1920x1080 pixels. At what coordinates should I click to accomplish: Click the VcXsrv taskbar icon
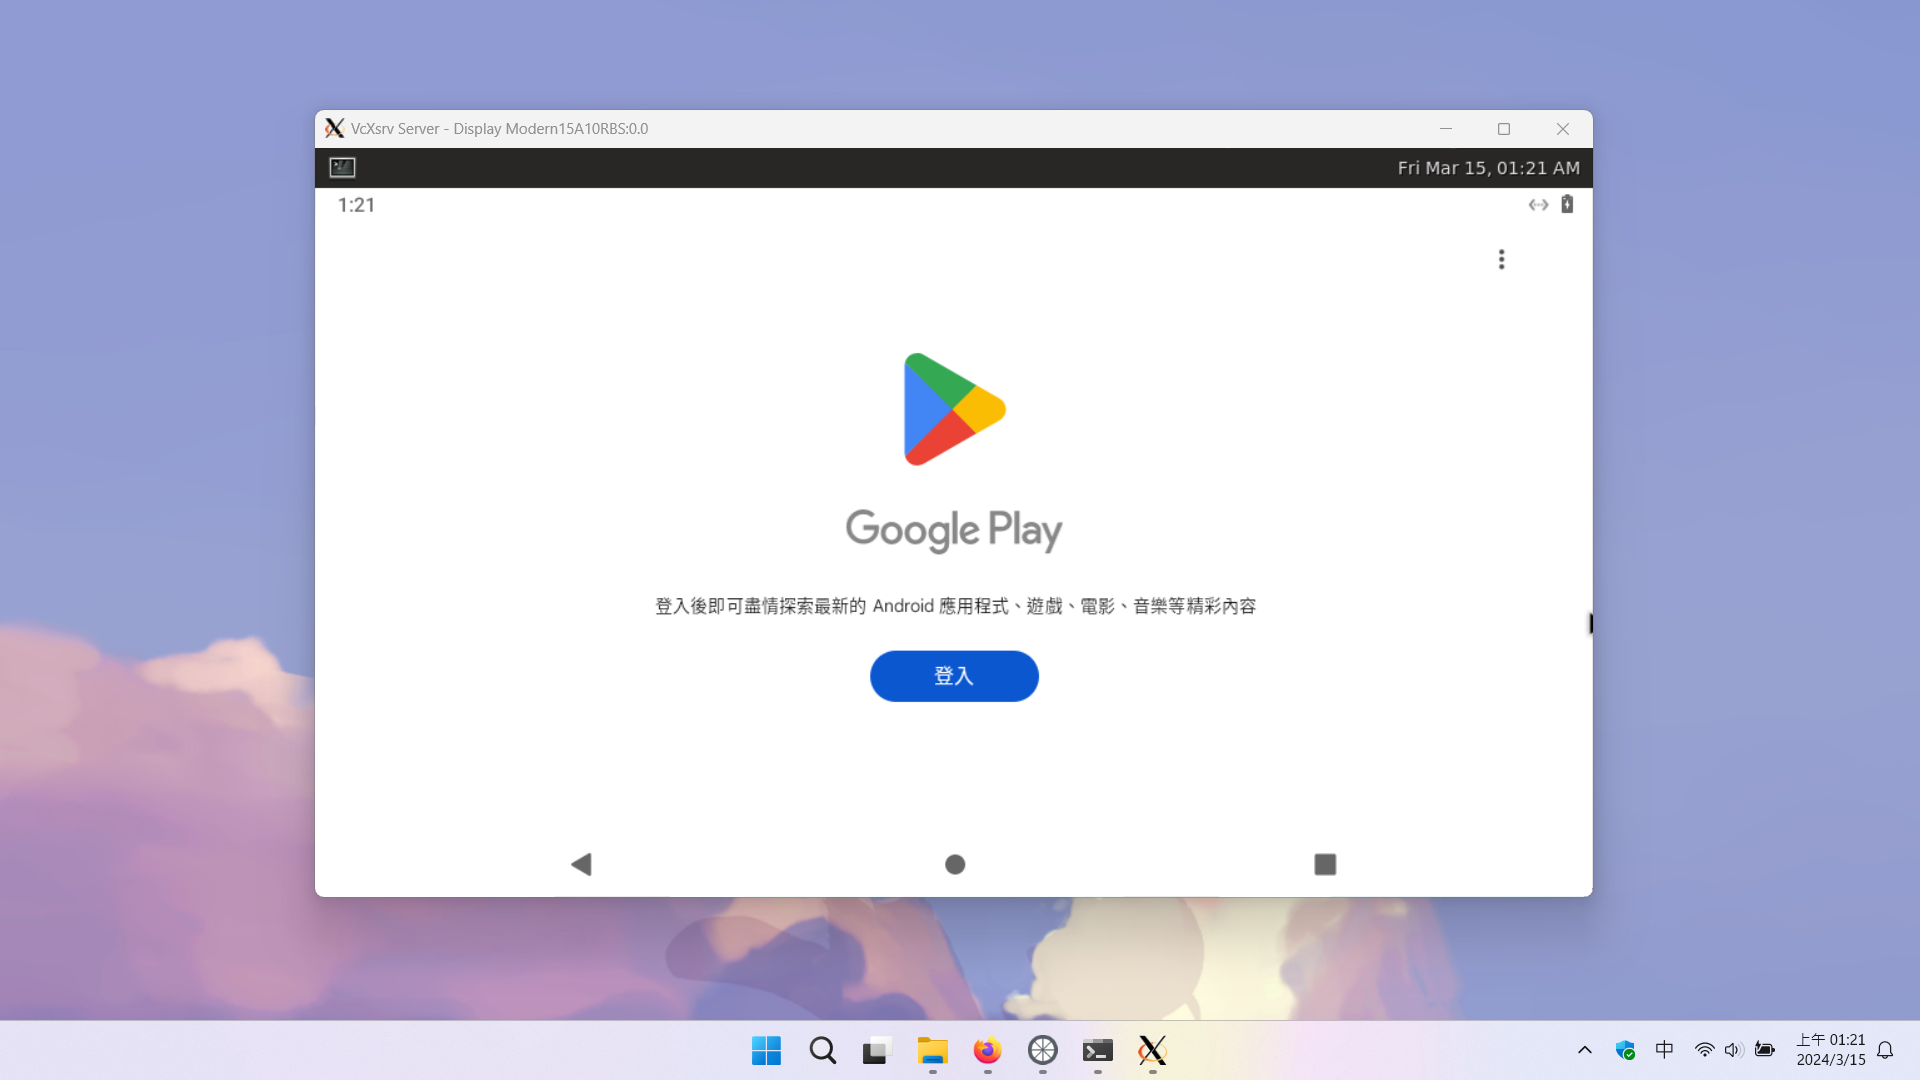(1152, 1051)
